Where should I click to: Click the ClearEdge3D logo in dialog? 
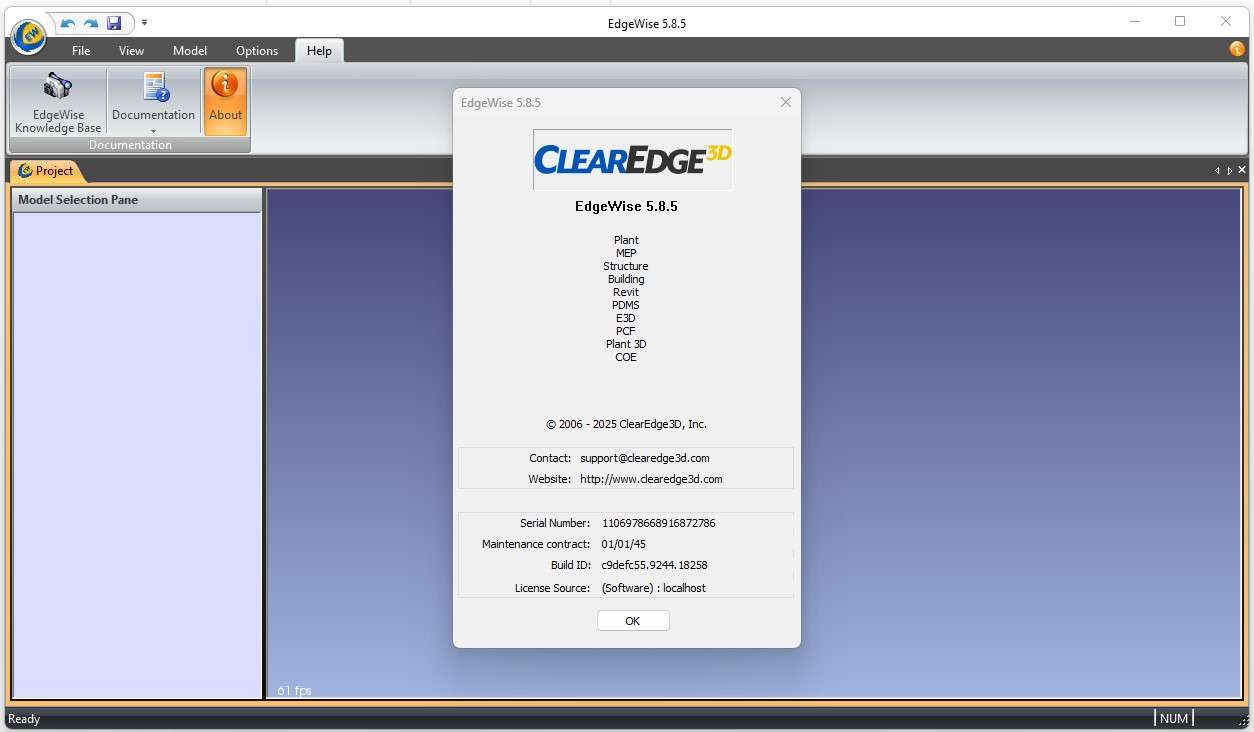click(x=632, y=159)
